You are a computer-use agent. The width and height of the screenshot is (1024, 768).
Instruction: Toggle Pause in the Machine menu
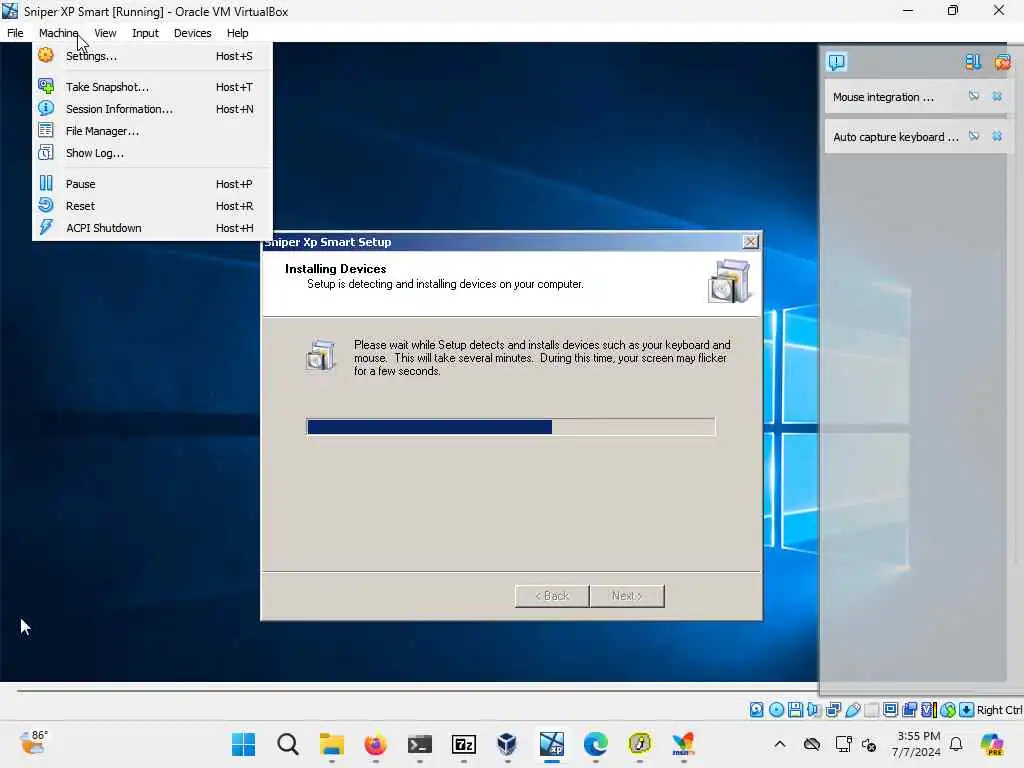coord(152,184)
